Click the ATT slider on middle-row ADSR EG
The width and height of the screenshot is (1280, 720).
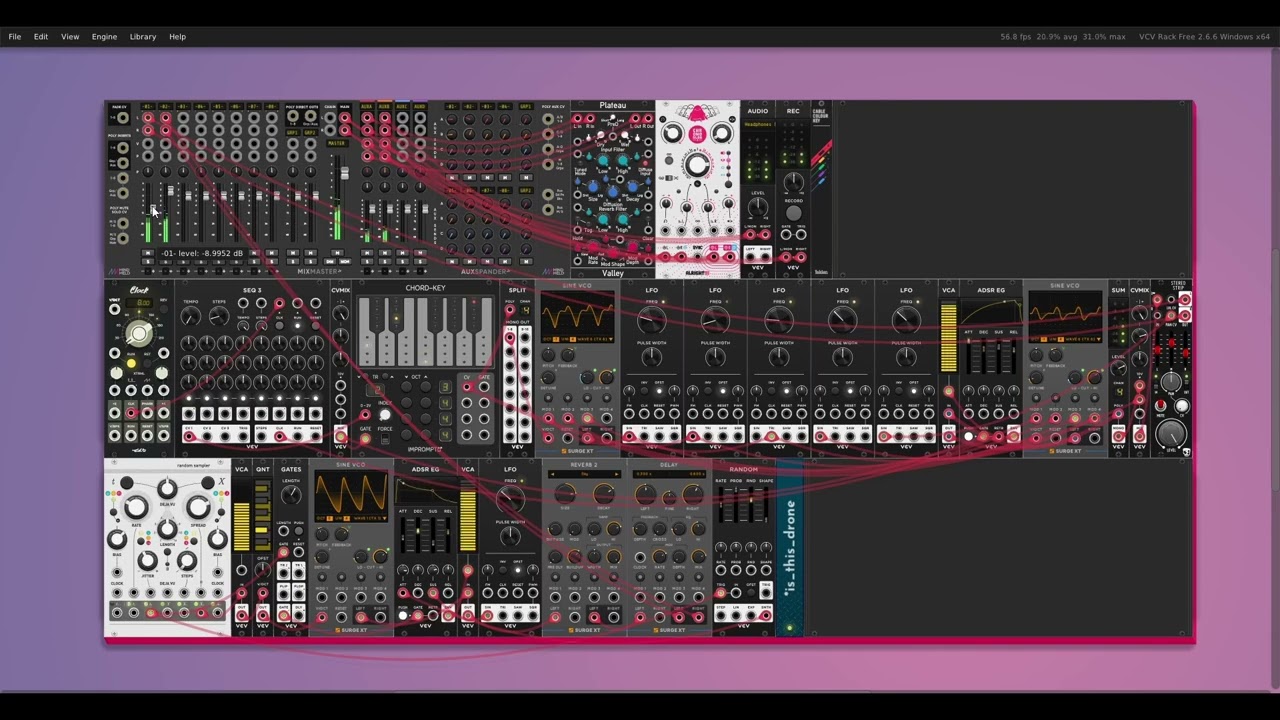(968, 356)
